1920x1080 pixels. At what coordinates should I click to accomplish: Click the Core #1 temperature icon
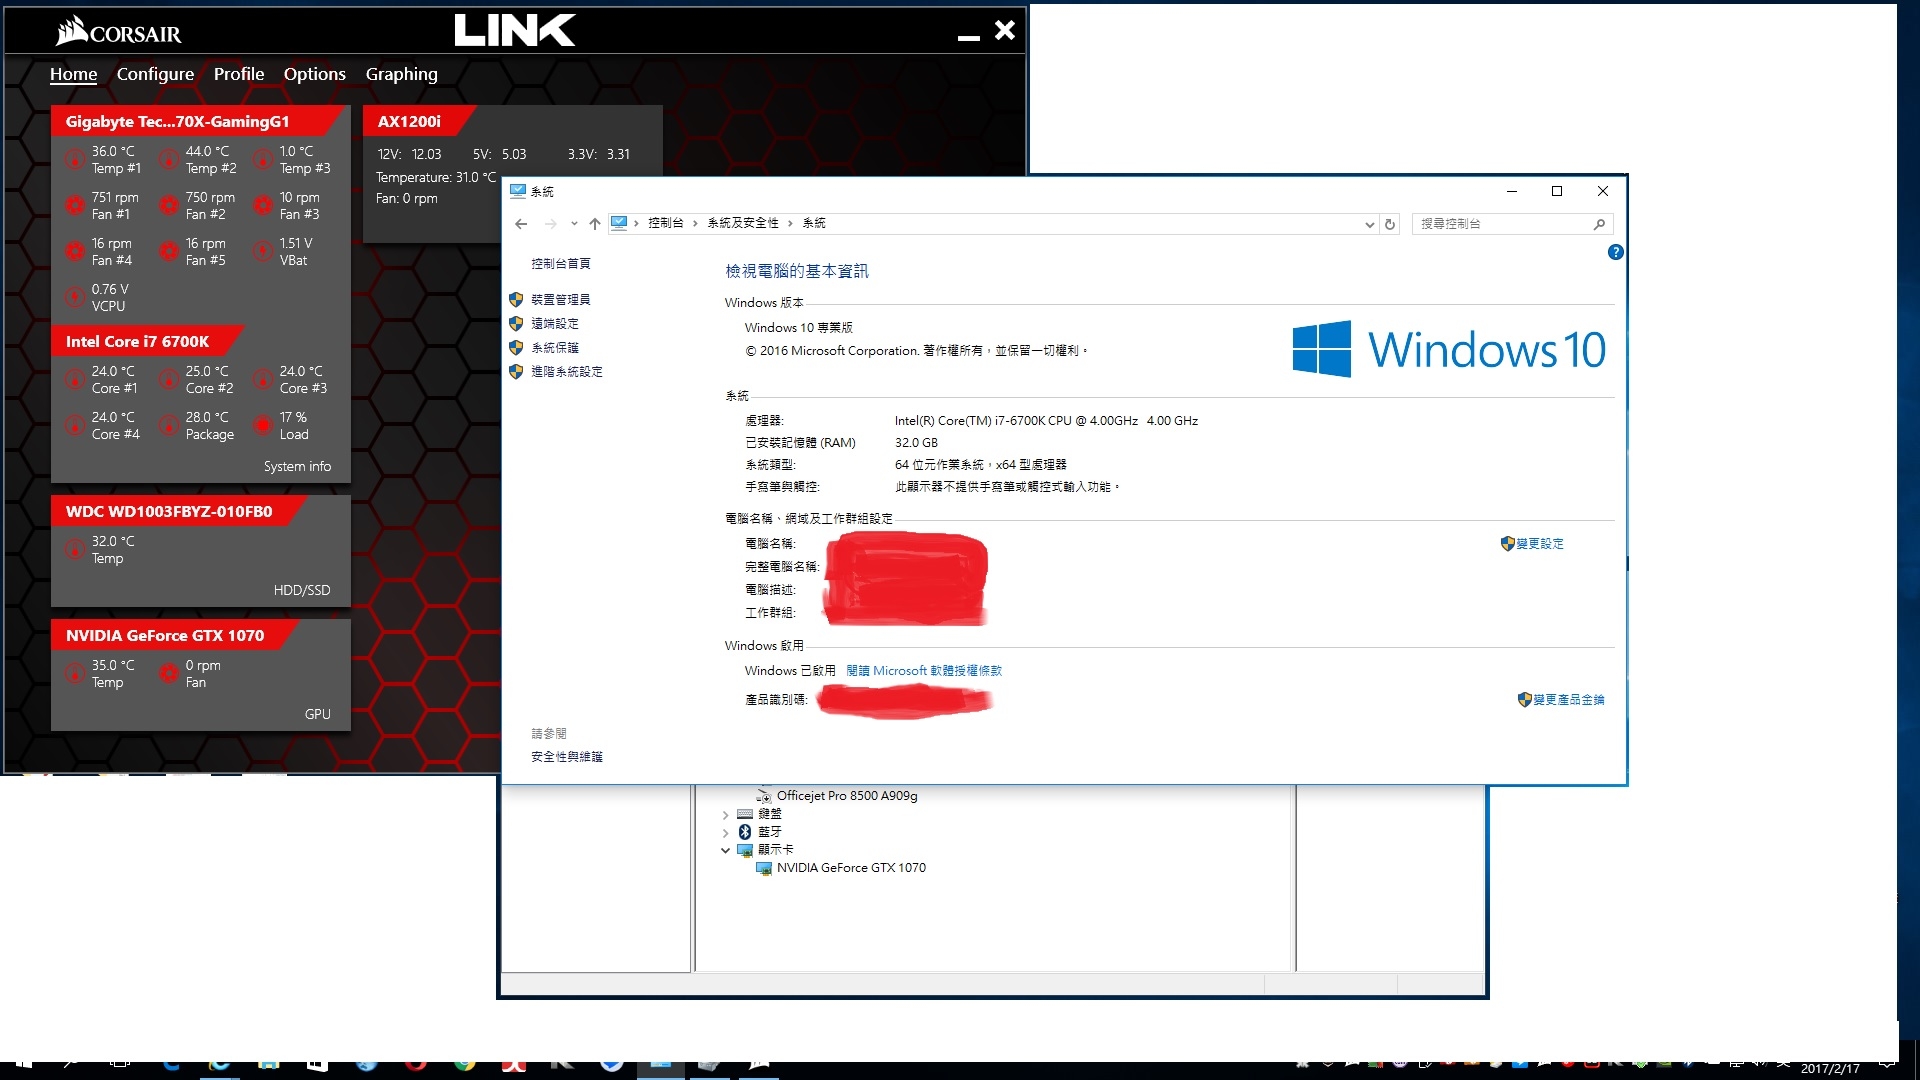75,379
